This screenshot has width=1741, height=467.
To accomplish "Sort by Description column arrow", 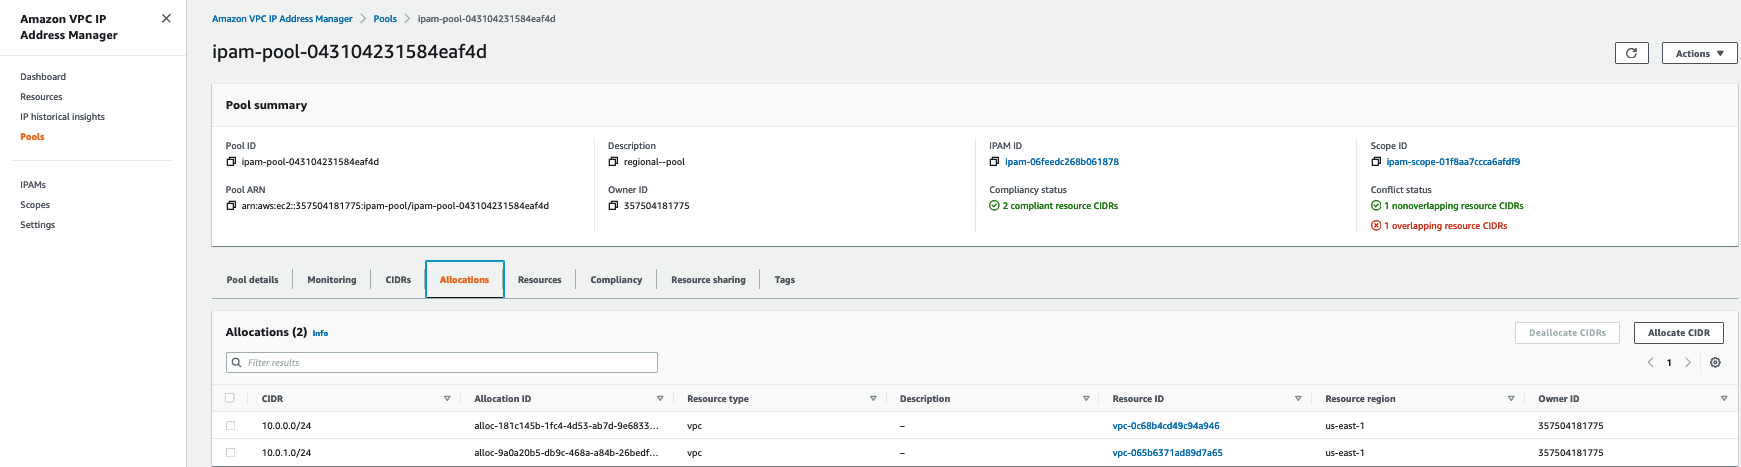I will pyautogui.click(x=1086, y=399).
